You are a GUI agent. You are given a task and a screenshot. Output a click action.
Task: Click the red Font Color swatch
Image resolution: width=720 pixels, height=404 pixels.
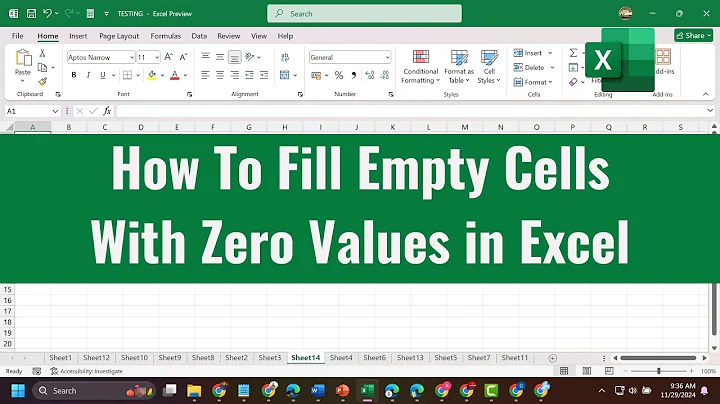click(x=174, y=75)
